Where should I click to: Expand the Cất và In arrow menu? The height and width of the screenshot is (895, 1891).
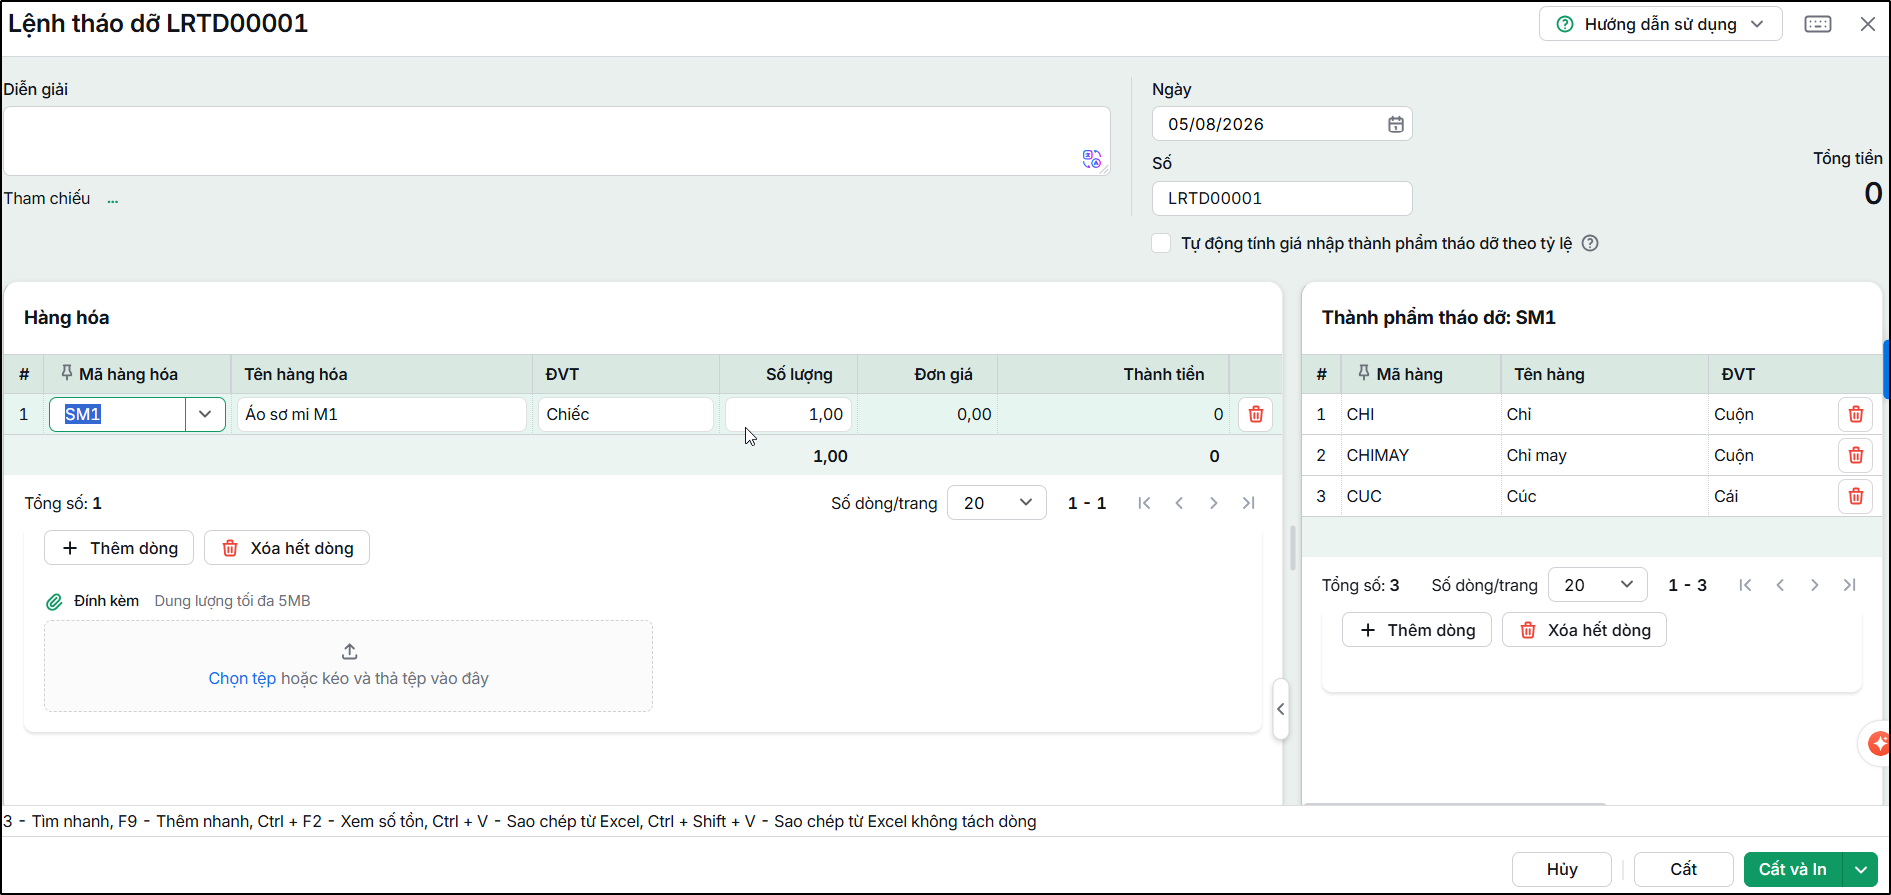coord(1860,869)
